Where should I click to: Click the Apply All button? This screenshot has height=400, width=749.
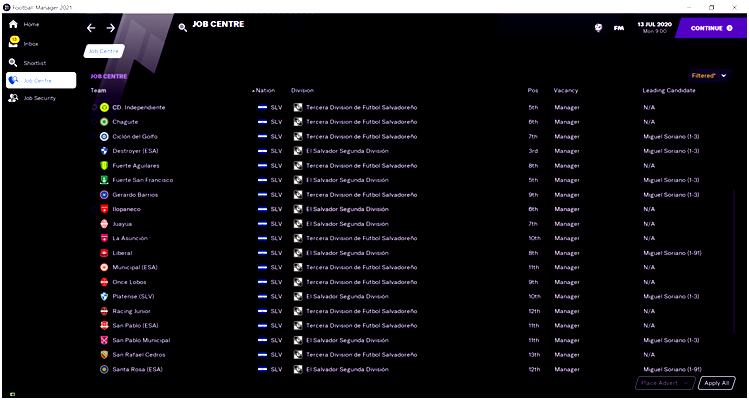point(717,383)
